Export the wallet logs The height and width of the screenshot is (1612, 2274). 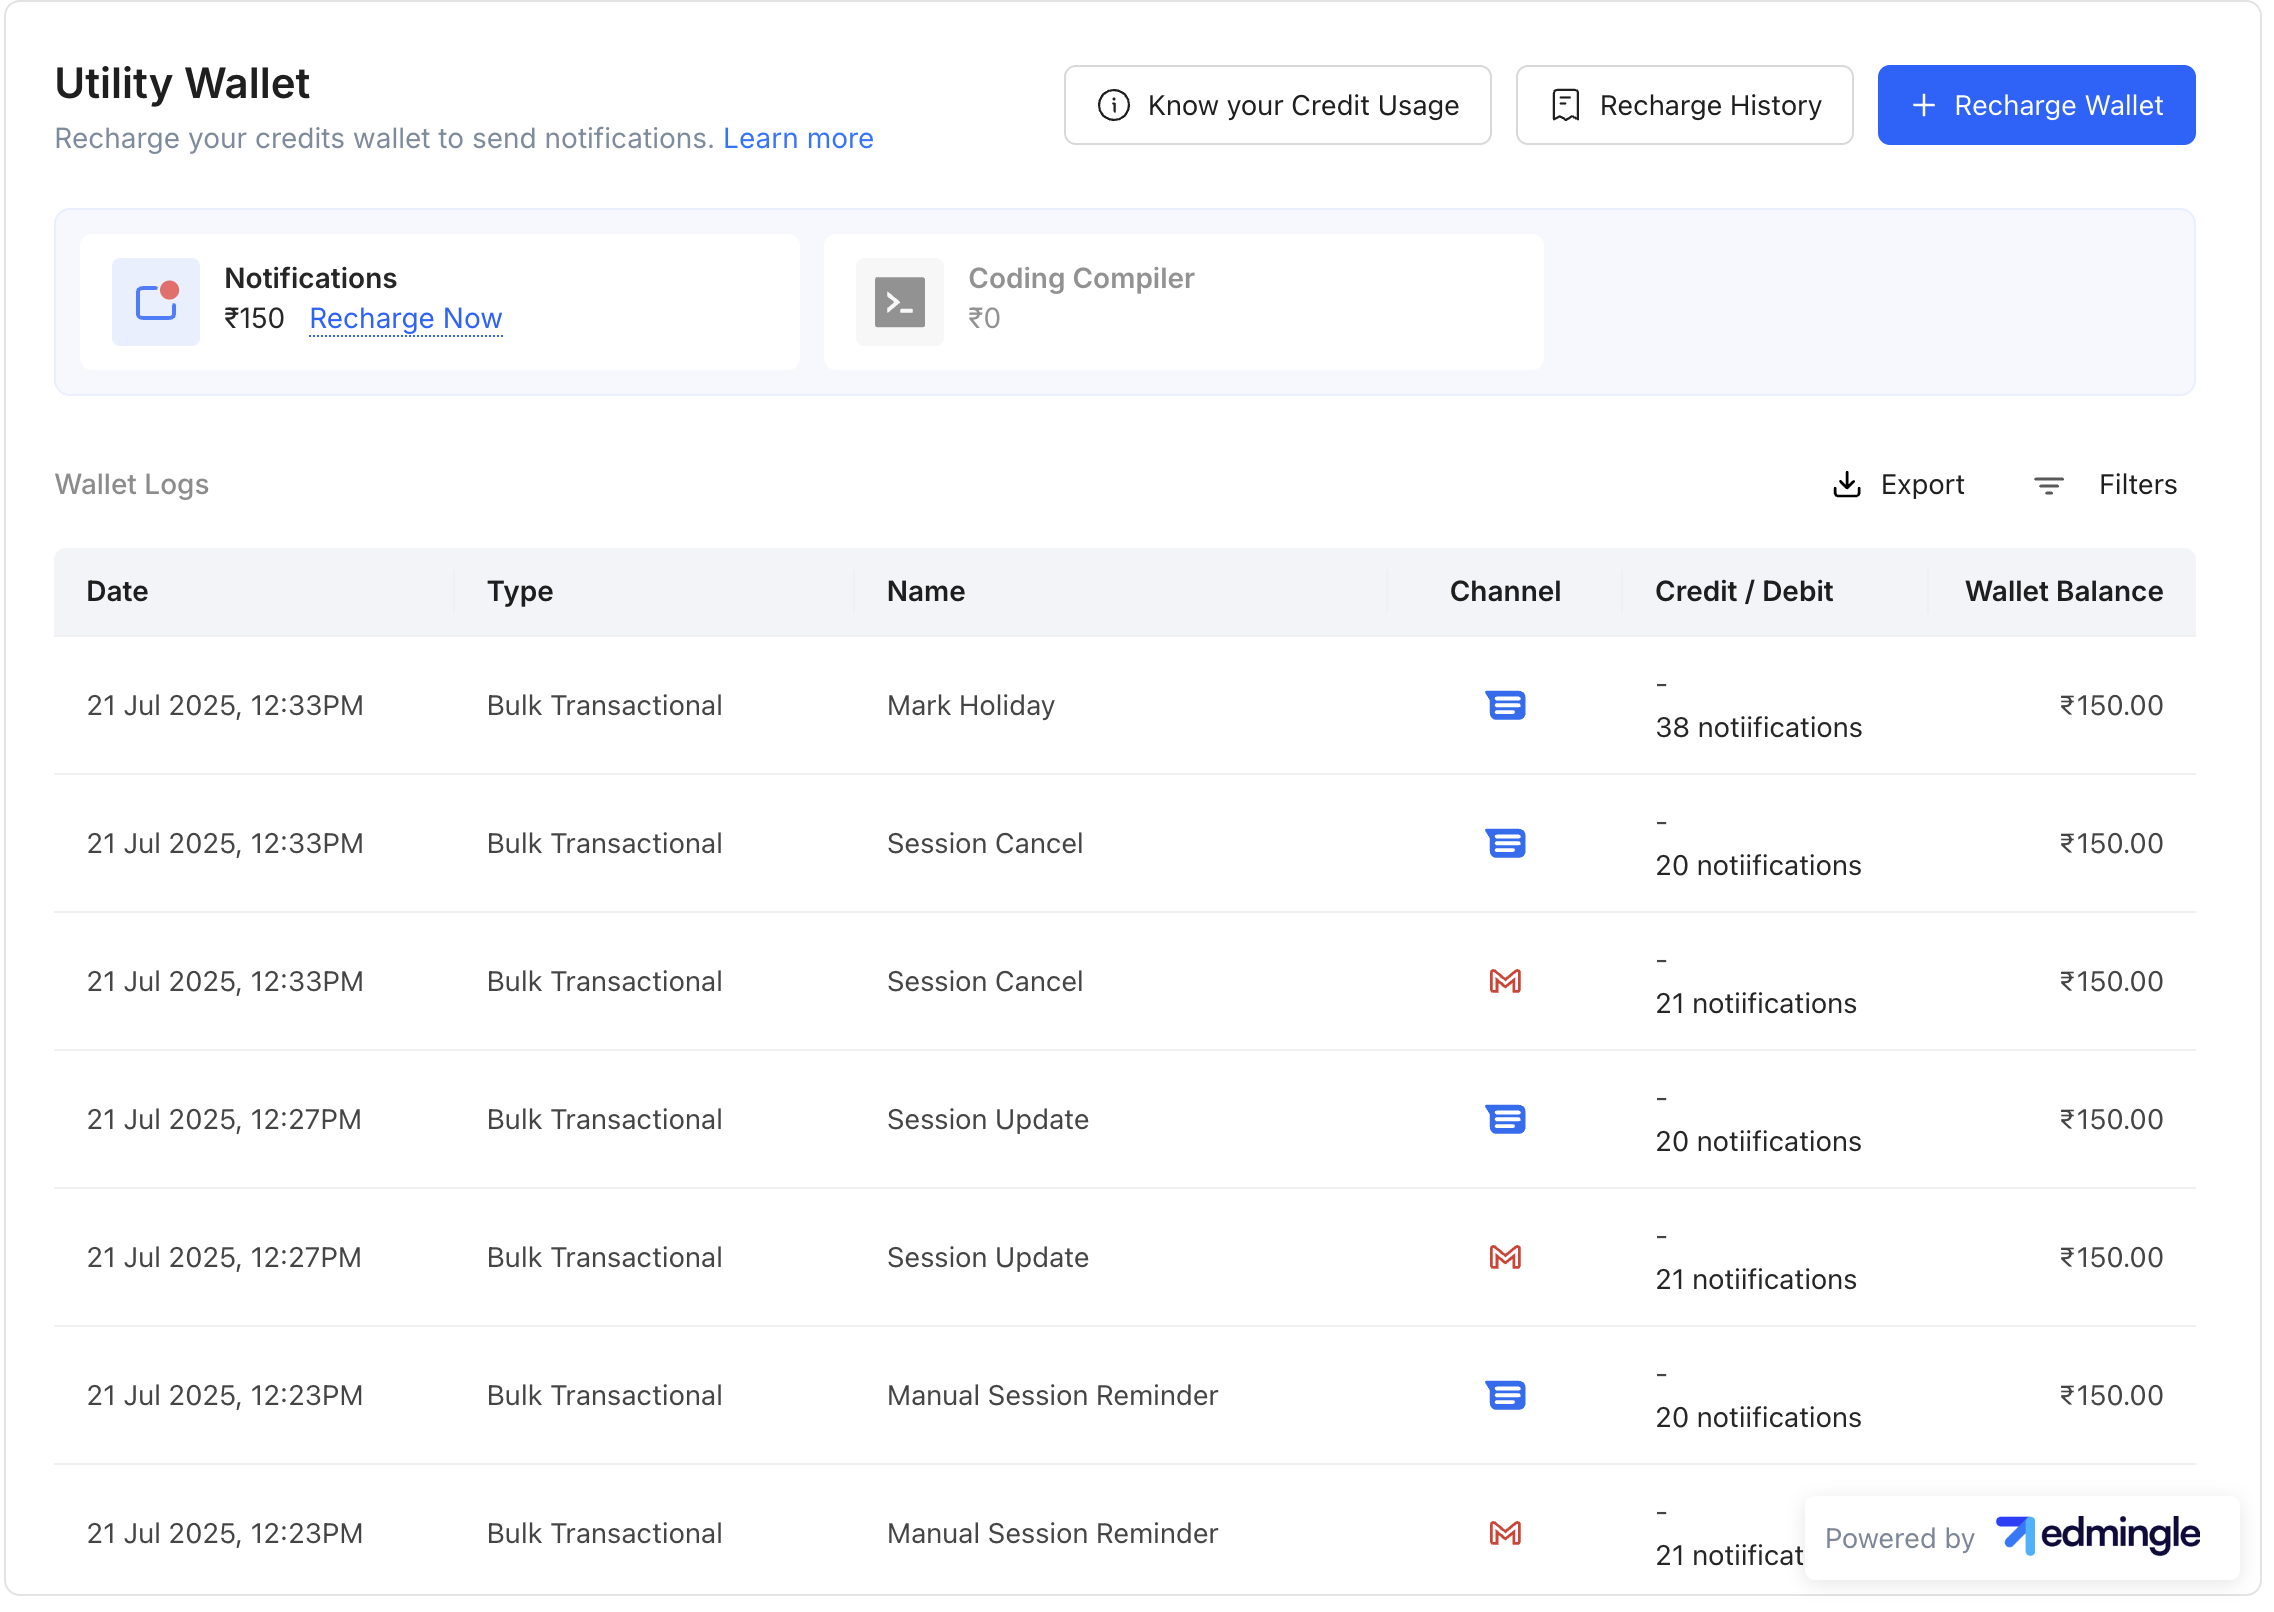click(x=1898, y=484)
